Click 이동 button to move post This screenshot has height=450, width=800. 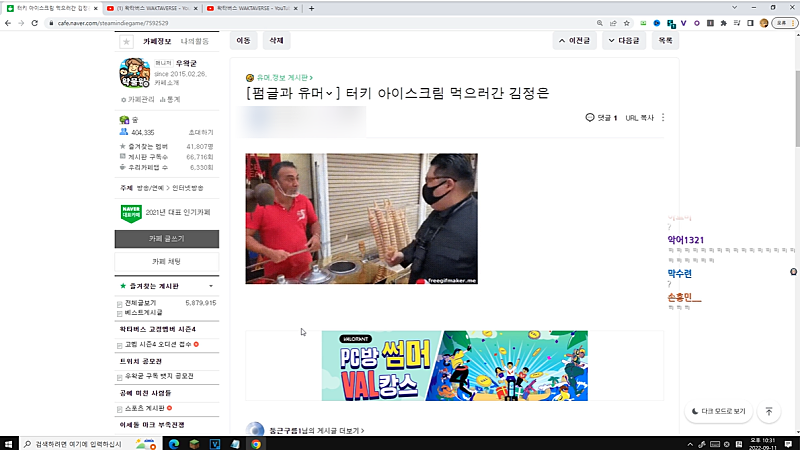[243, 40]
